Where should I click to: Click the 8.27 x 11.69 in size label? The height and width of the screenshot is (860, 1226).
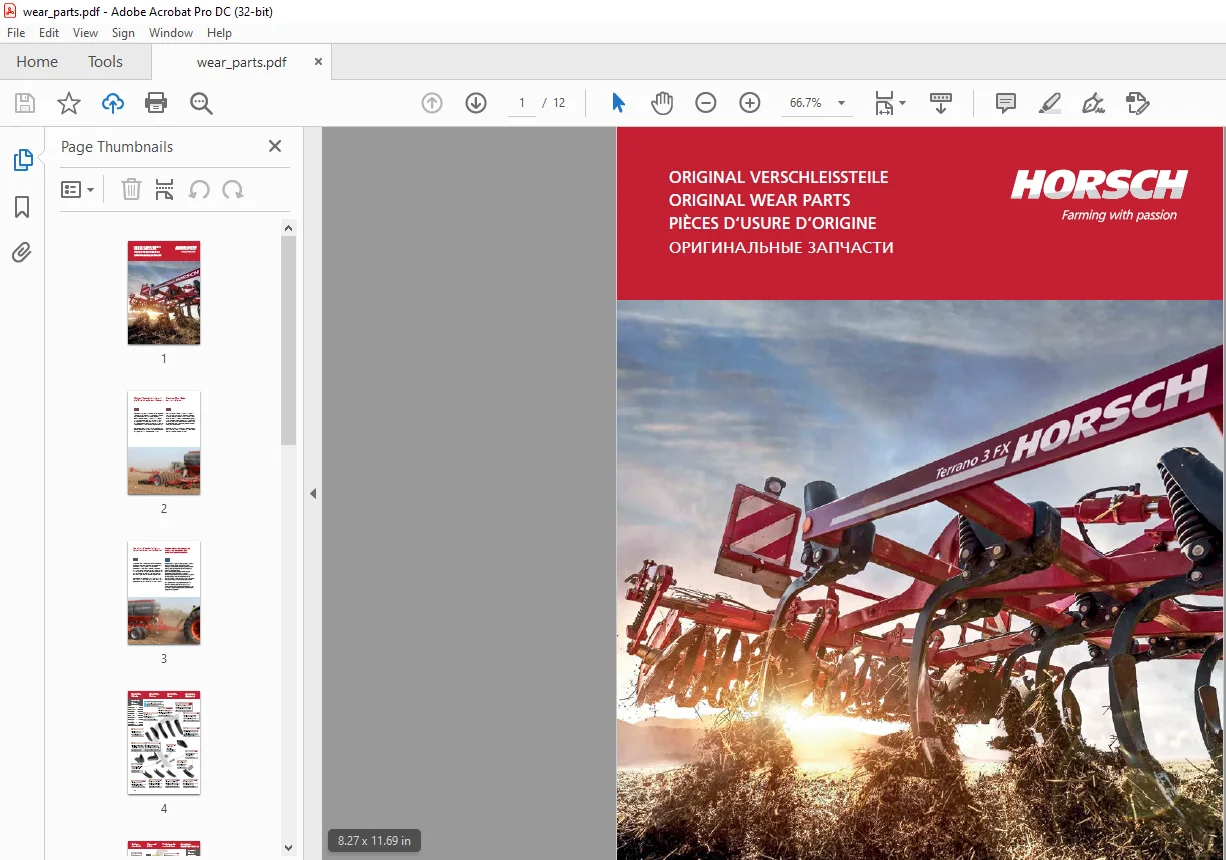[x=374, y=841]
